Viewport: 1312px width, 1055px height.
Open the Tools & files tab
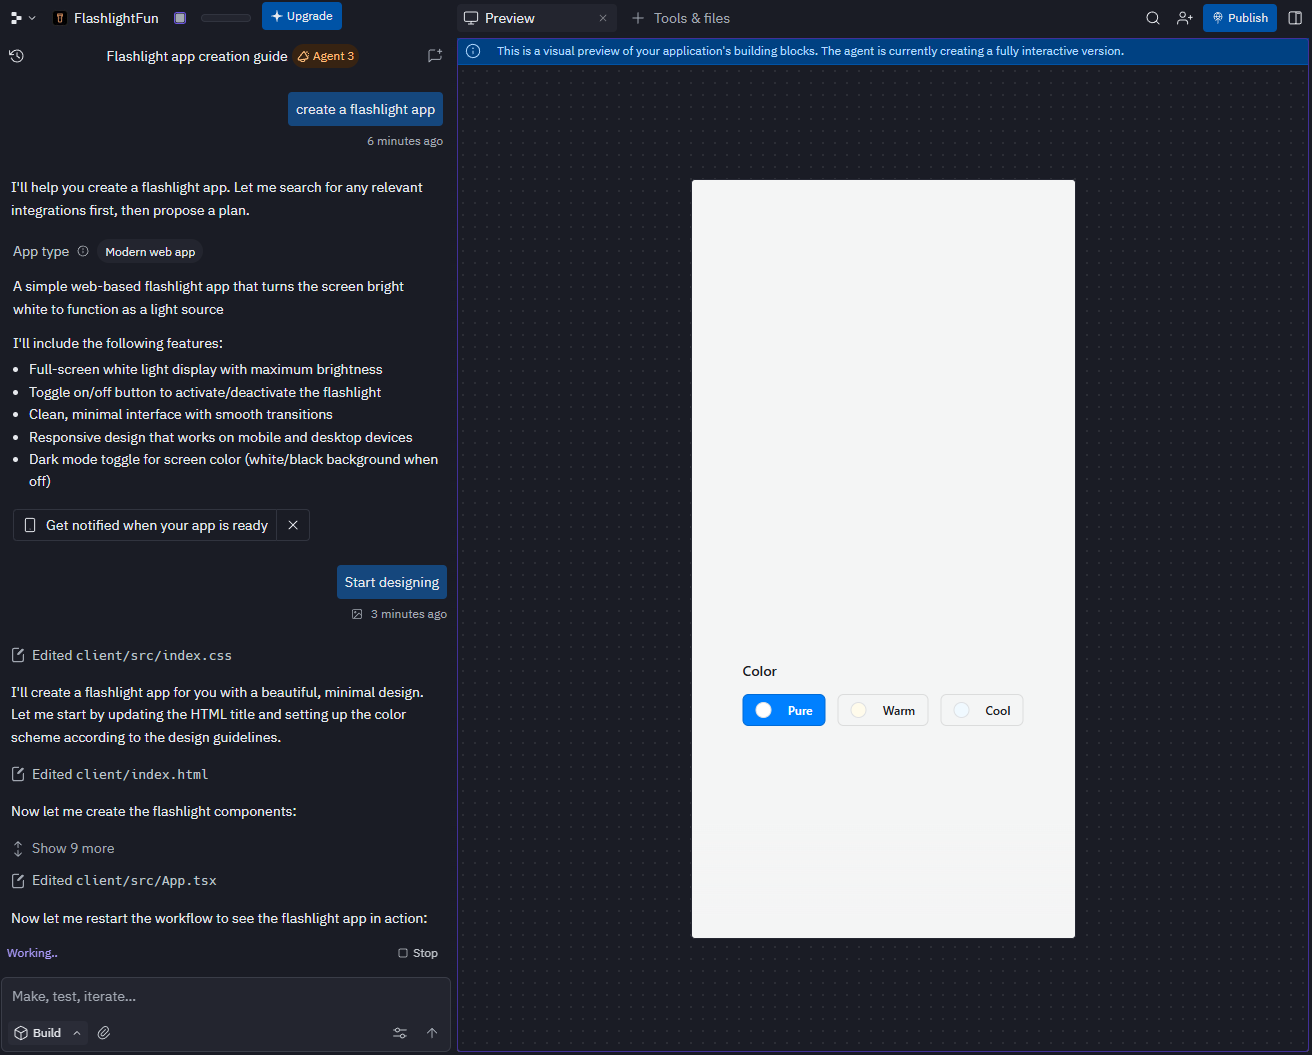[x=680, y=17]
